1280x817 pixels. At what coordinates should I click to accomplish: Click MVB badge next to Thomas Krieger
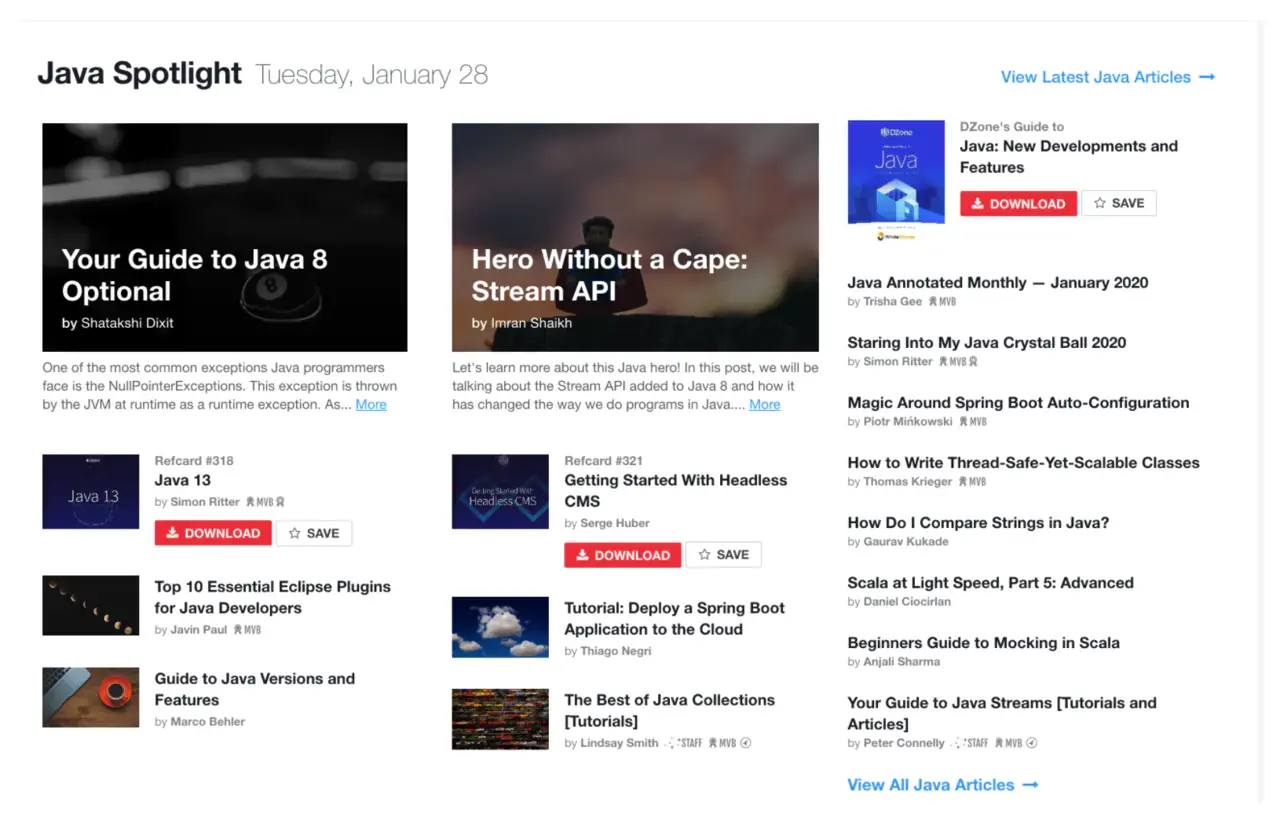pyautogui.click(x=973, y=482)
